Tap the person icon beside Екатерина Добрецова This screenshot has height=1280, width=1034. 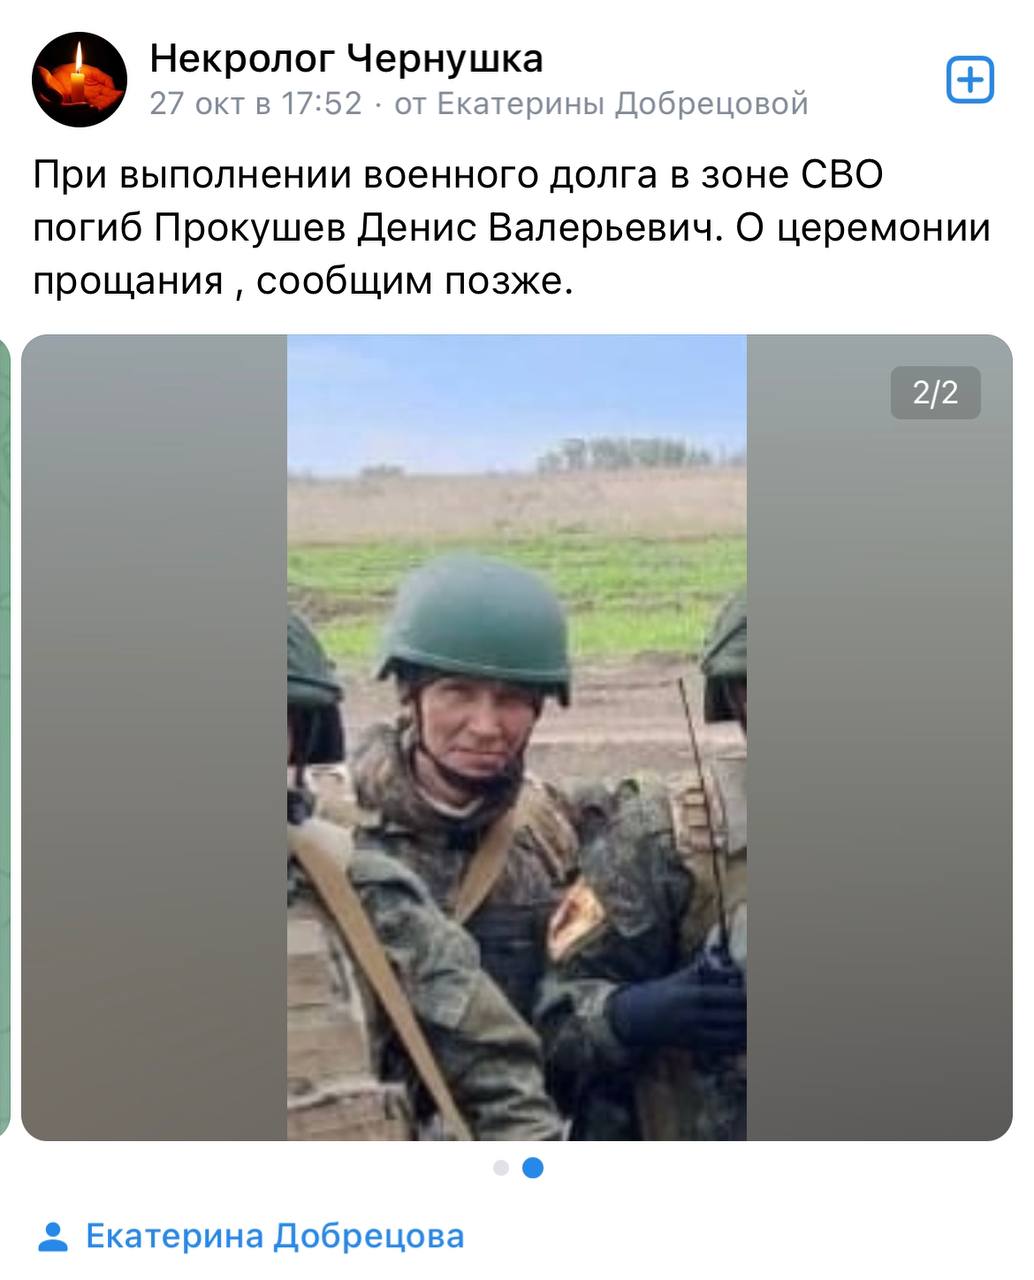coord(52,1237)
